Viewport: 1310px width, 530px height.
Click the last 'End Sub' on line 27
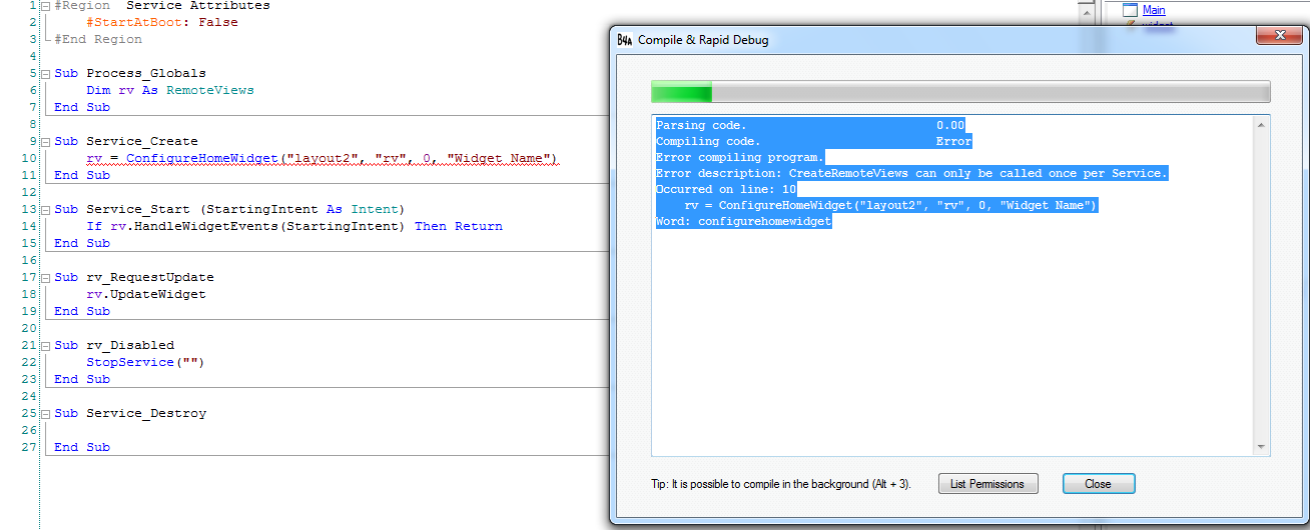pyautogui.click(x=82, y=447)
